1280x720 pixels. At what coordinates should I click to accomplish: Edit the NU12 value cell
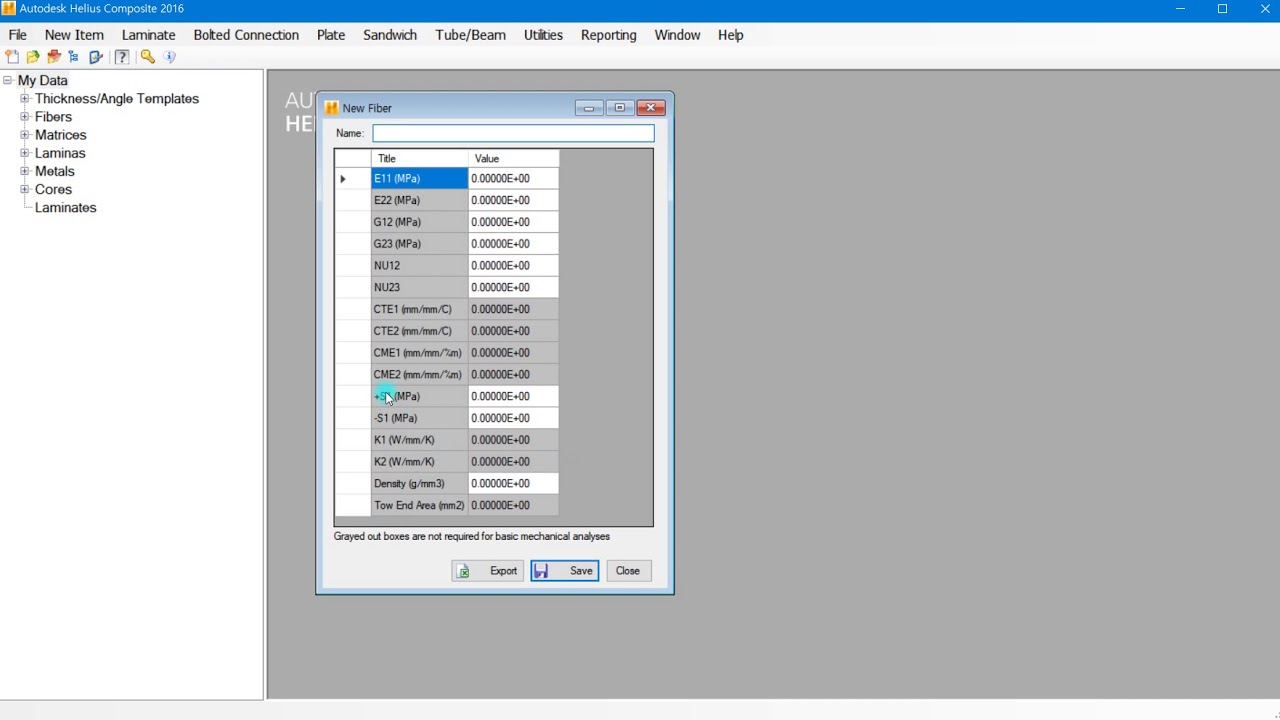513,266
